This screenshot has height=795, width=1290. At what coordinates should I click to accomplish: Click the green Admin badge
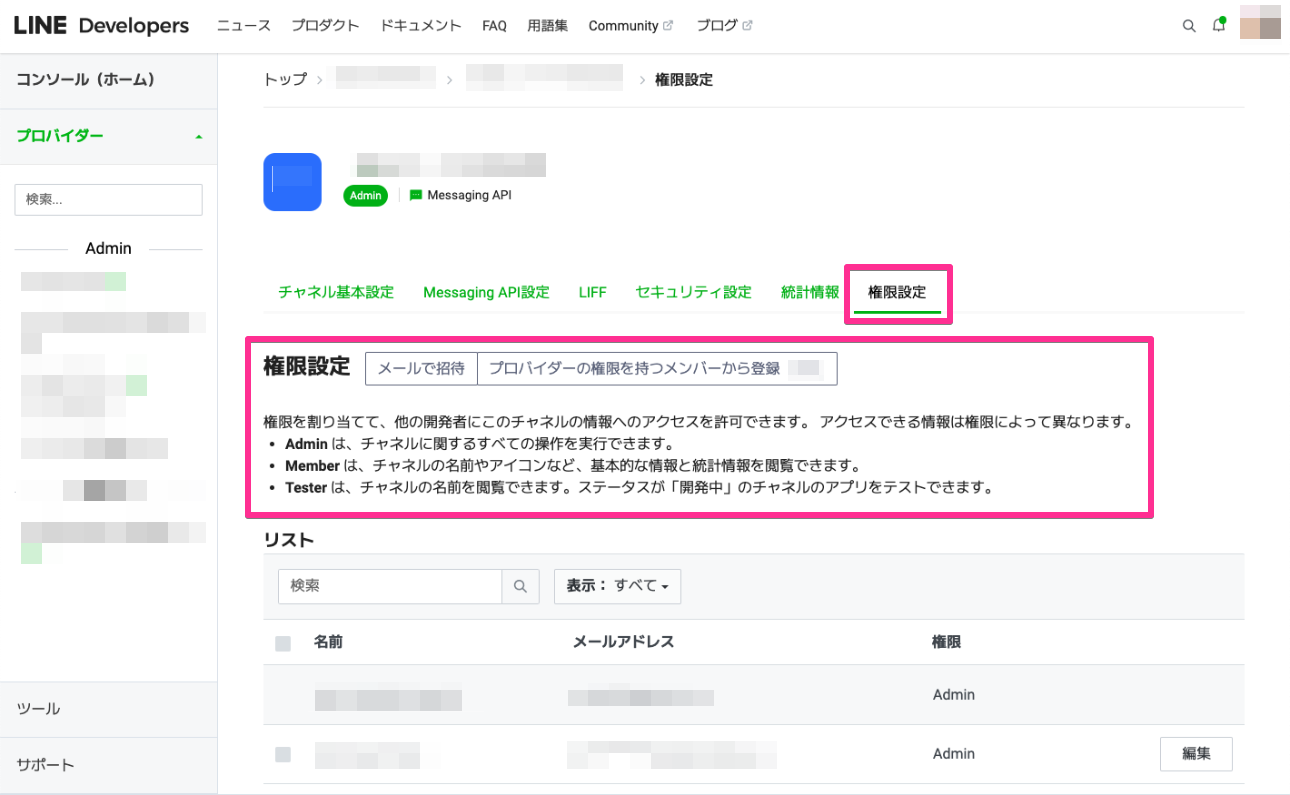point(365,196)
